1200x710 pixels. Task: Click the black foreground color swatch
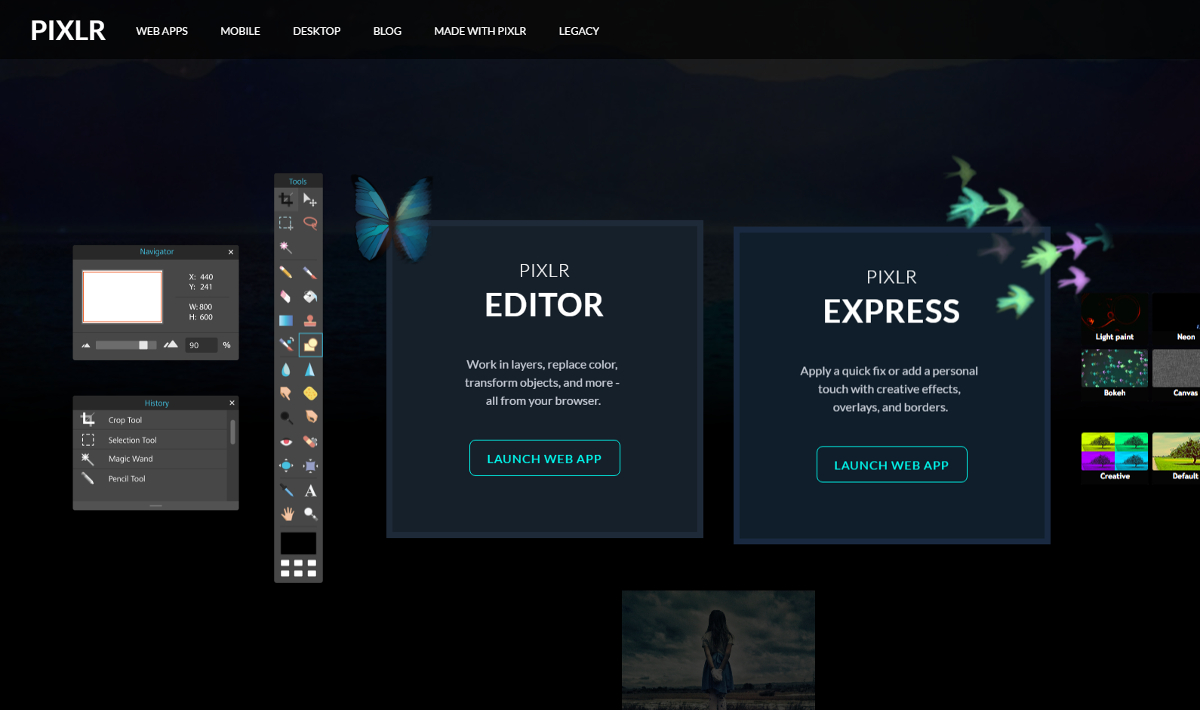[298, 543]
